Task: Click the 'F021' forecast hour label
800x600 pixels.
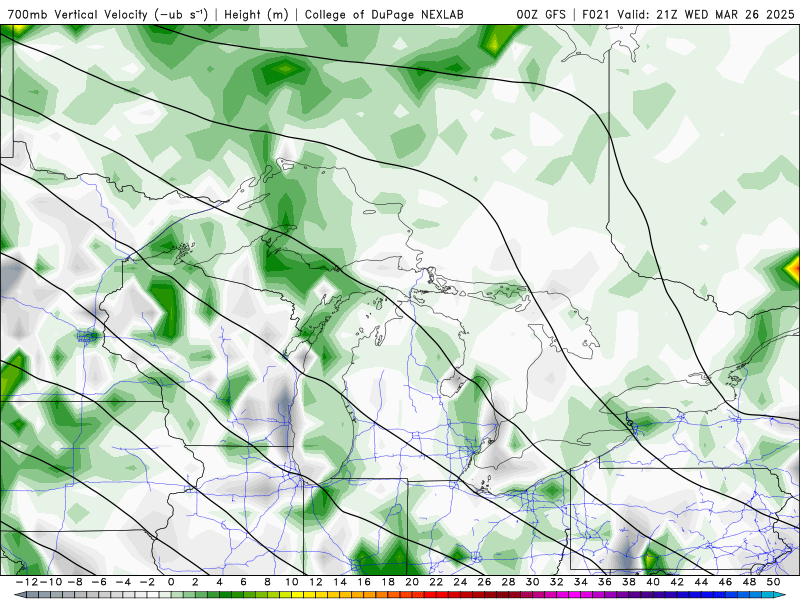Action: [596, 15]
